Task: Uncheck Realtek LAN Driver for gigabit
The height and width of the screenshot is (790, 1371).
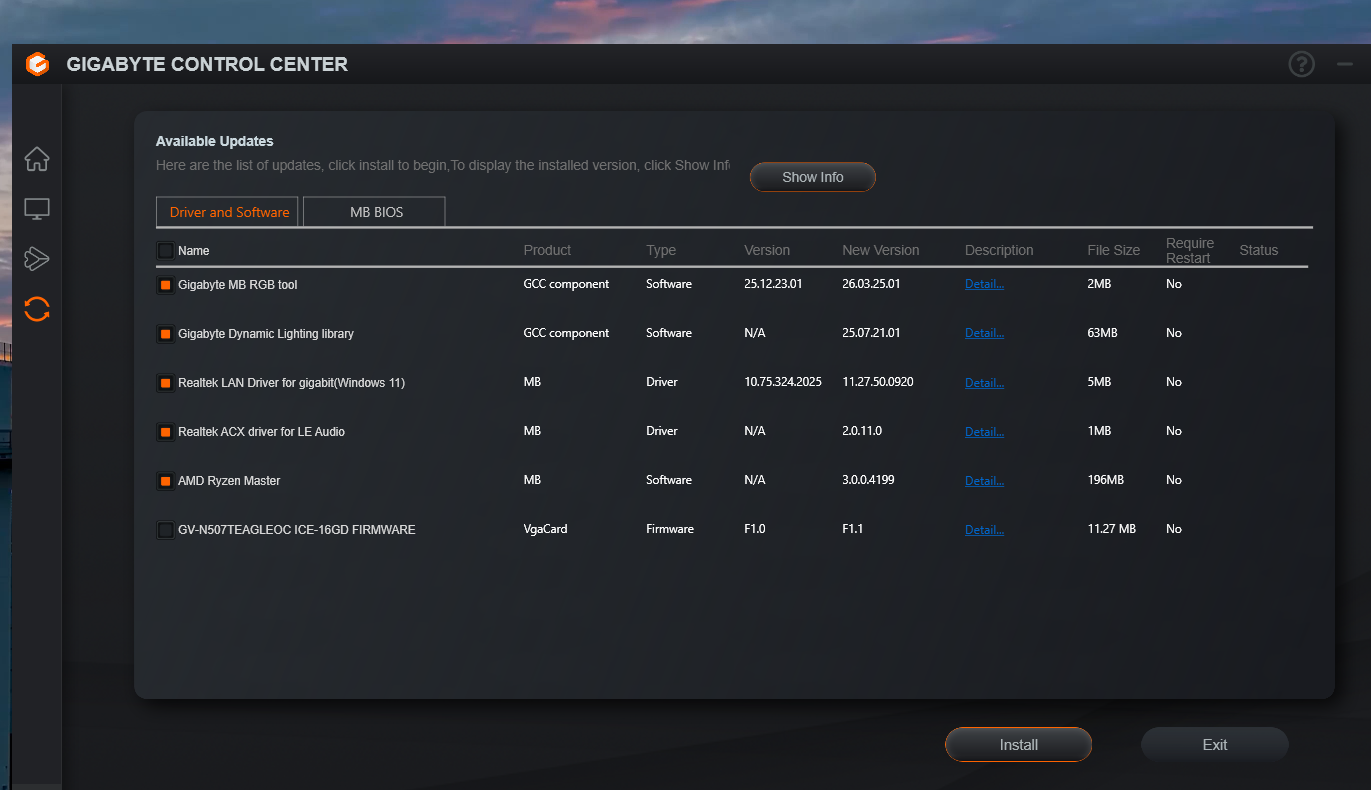Action: (x=165, y=383)
